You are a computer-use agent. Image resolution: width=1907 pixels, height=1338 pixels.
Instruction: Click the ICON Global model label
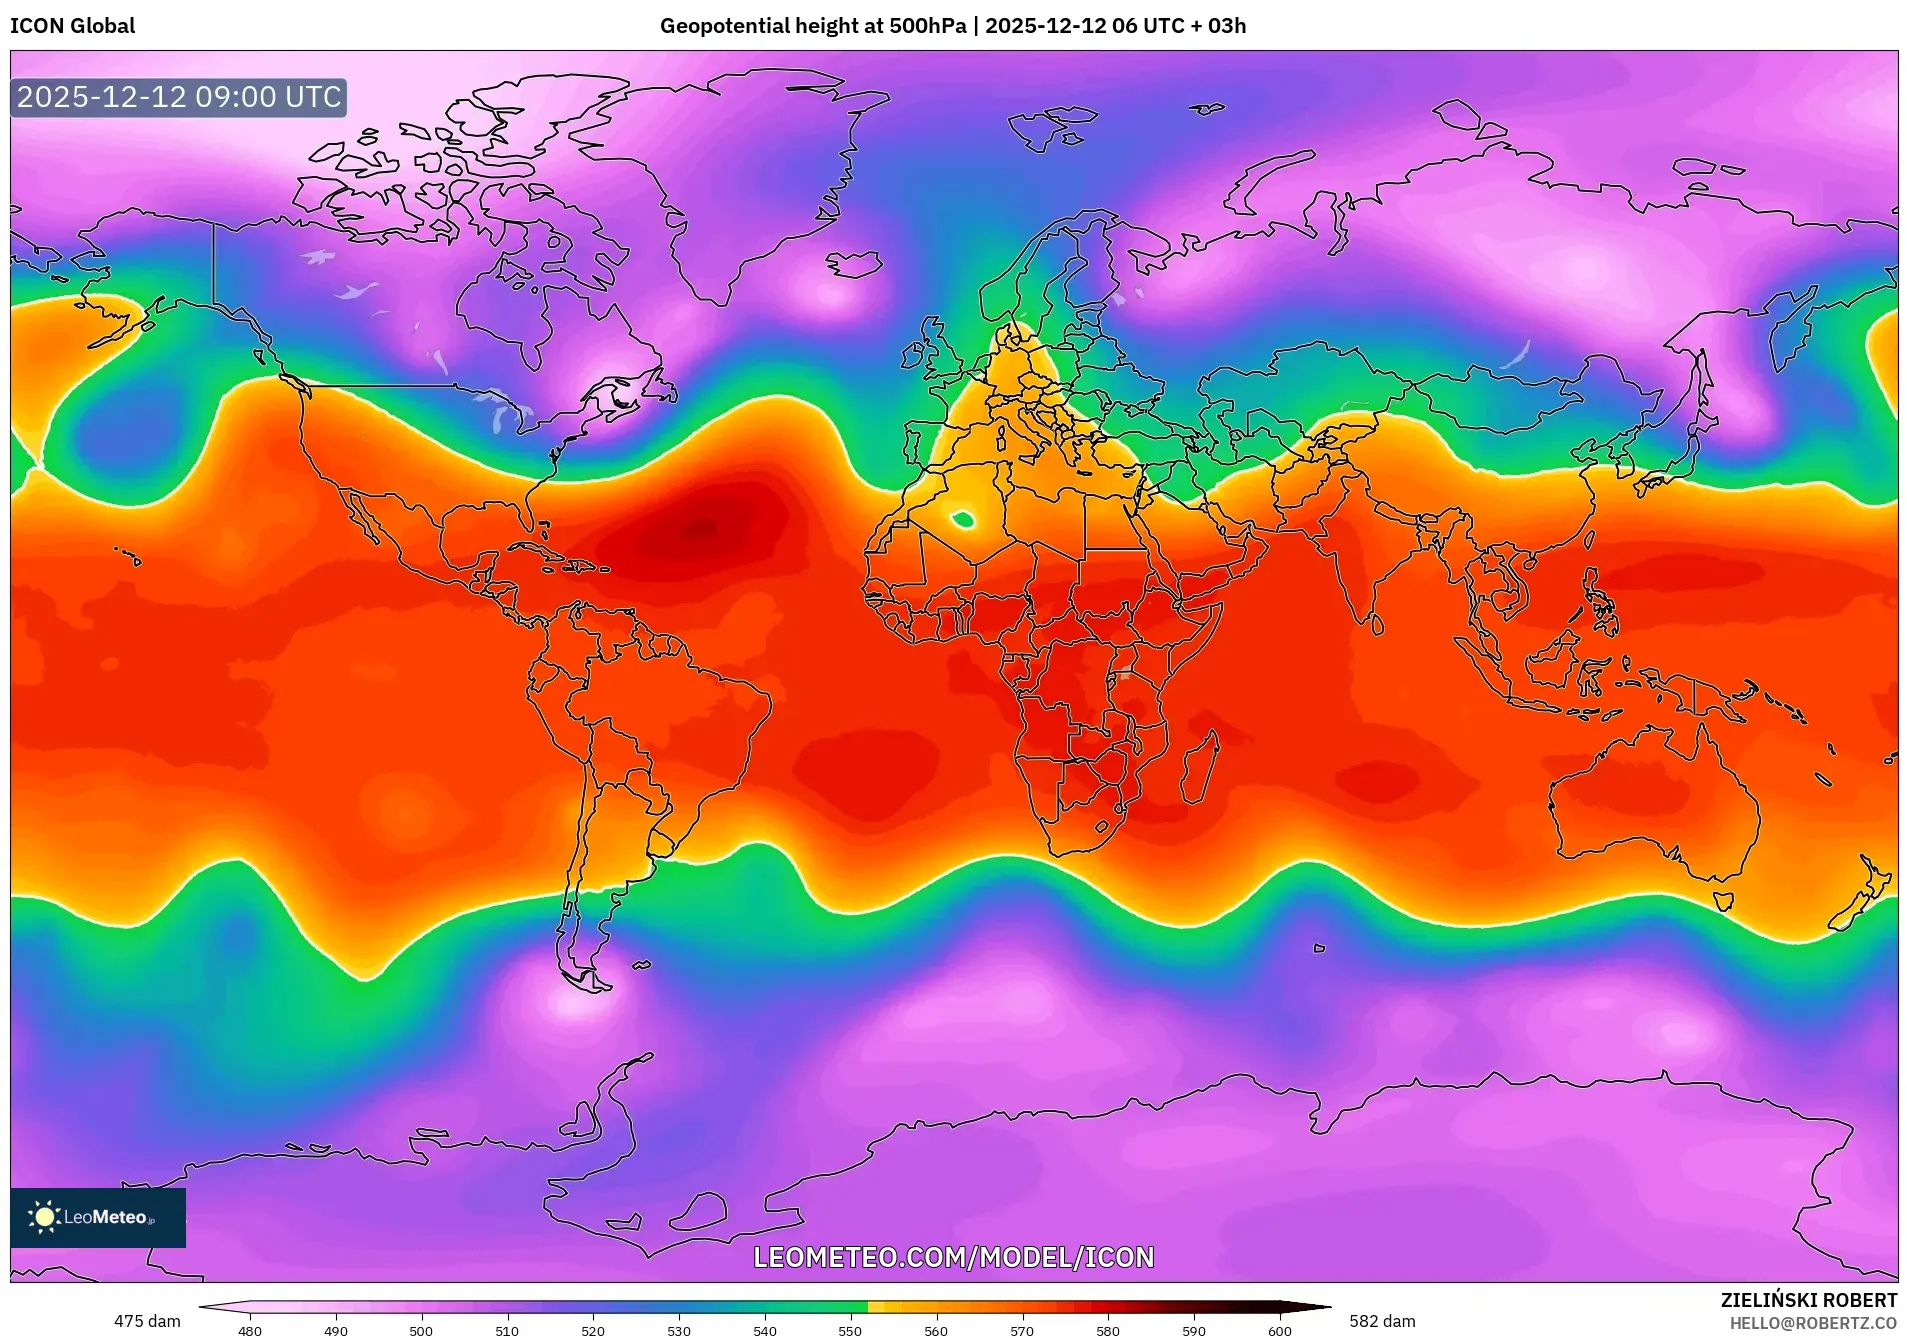click(x=70, y=26)
